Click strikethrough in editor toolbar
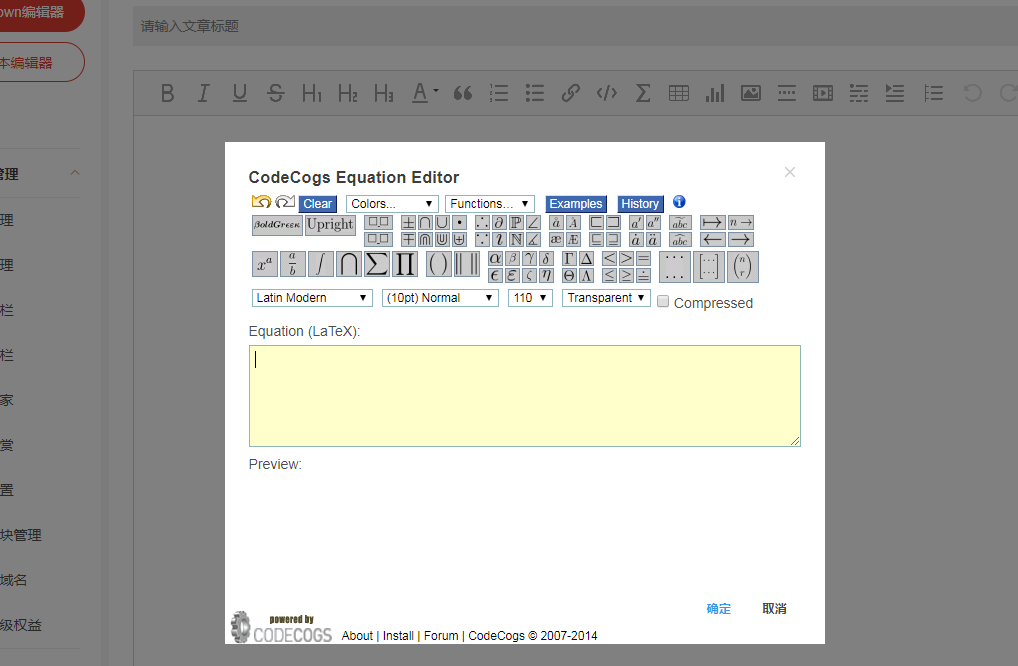Viewport: 1018px width, 666px height. 275,93
